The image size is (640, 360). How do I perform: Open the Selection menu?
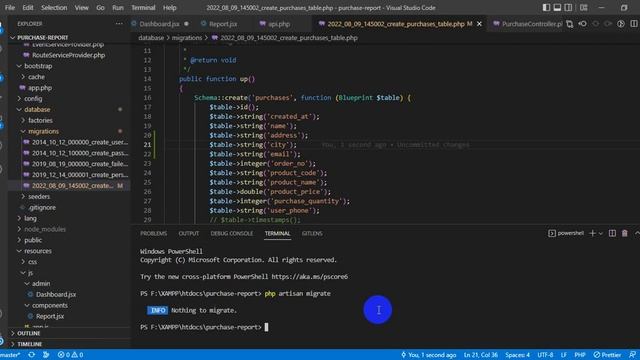tap(54, 8)
